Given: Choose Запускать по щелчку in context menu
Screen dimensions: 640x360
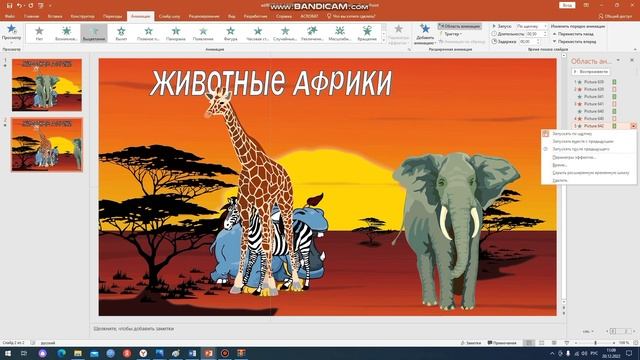Looking at the screenshot, I should pos(588,134).
